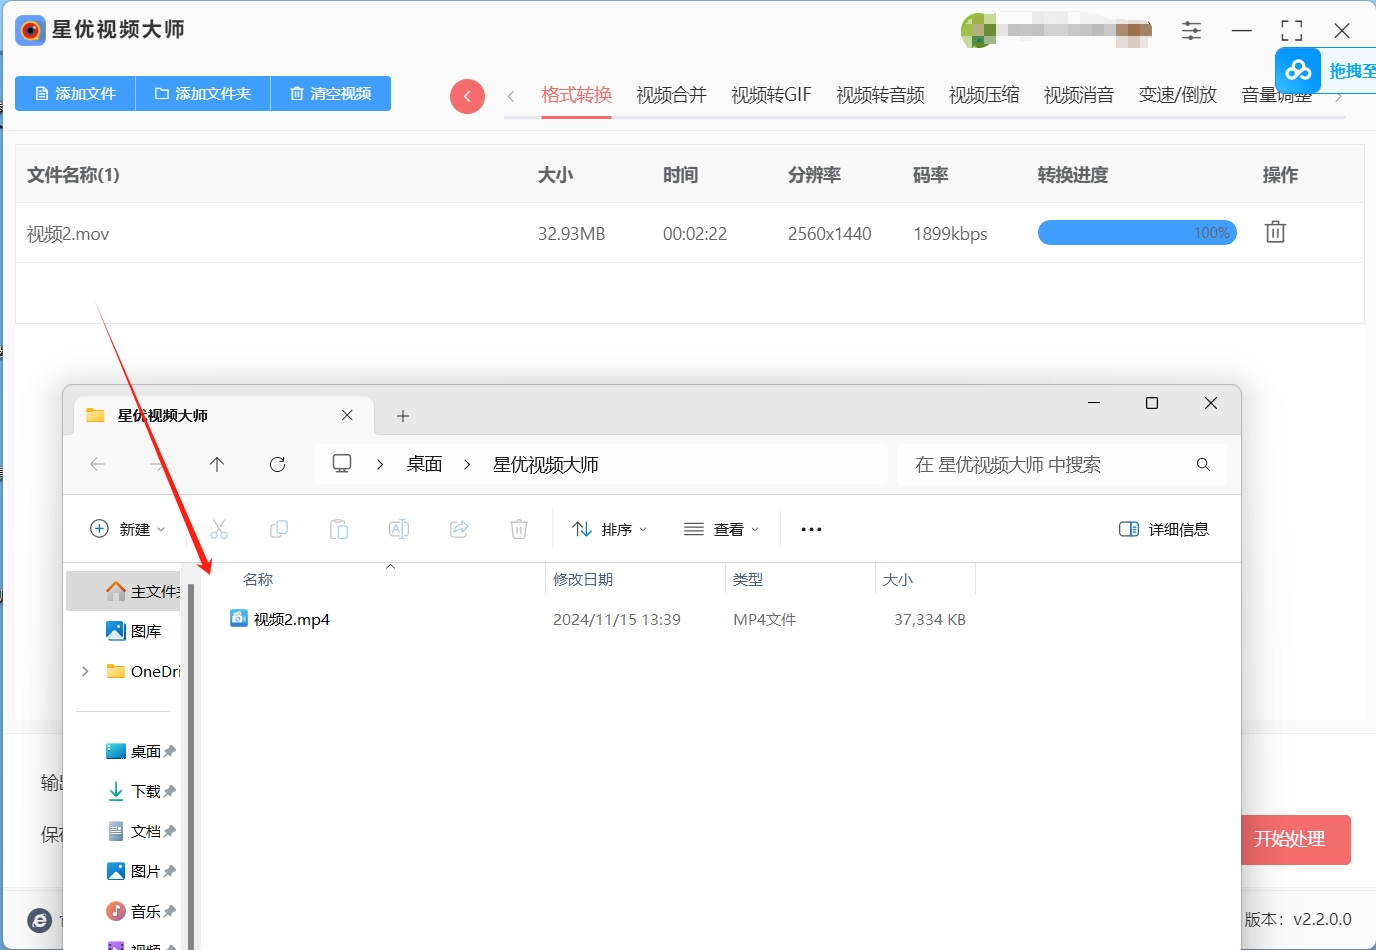The image size is (1376, 950).
Task: Click the 添加文件 button
Action: click(x=75, y=93)
